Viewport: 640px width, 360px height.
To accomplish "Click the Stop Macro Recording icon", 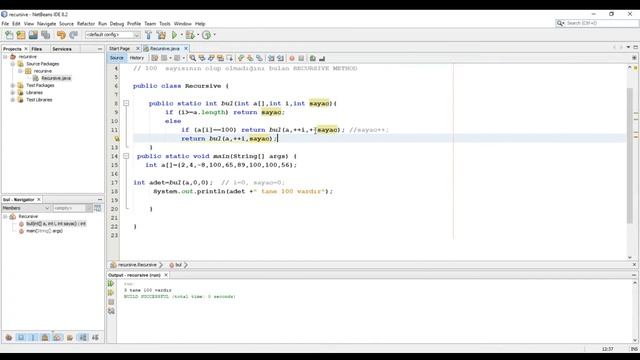I will pos(301,58).
